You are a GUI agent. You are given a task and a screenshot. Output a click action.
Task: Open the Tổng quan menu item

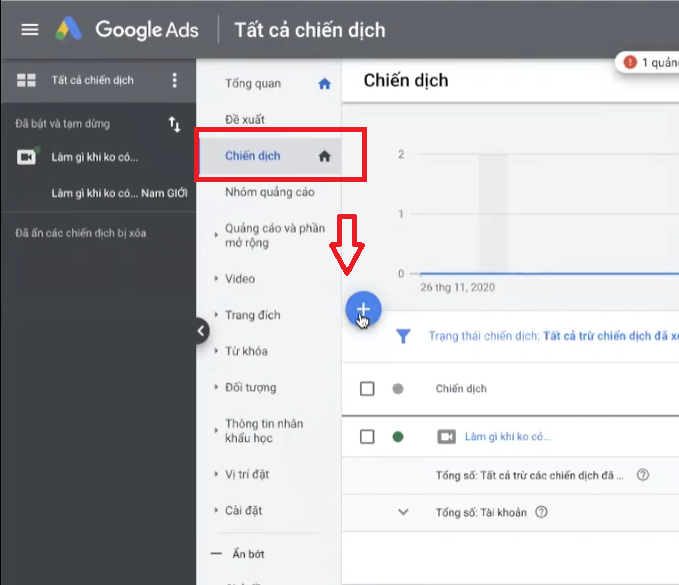[x=253, y=84]
